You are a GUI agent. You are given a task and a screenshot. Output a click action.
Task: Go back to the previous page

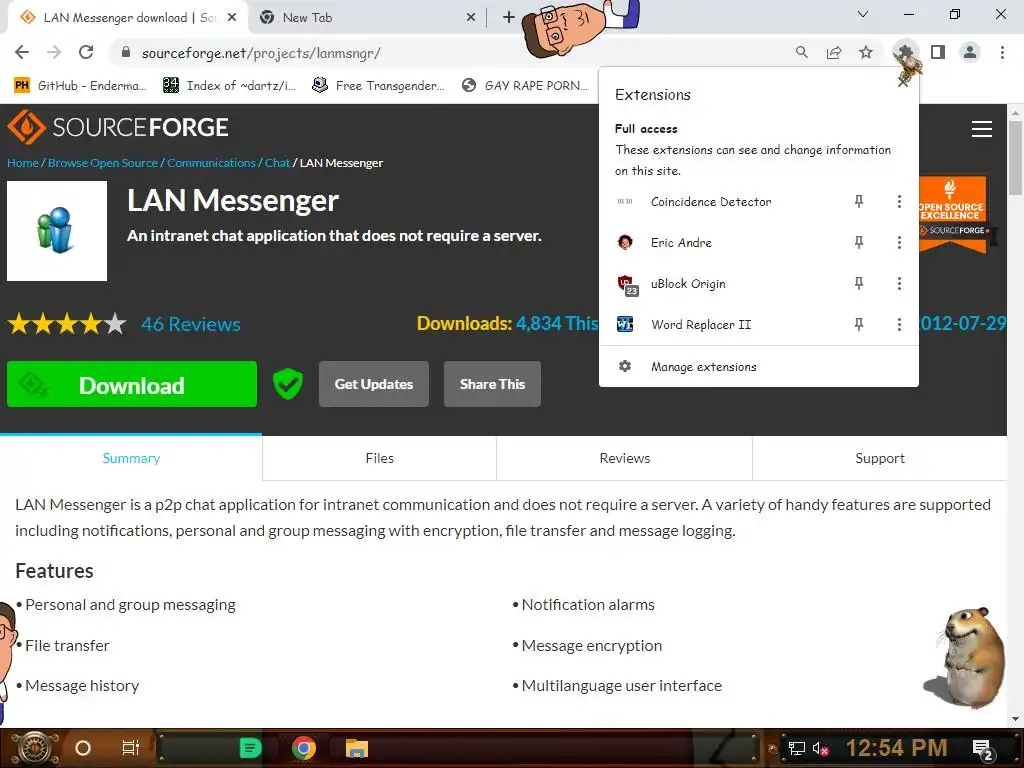coord(22,53)
